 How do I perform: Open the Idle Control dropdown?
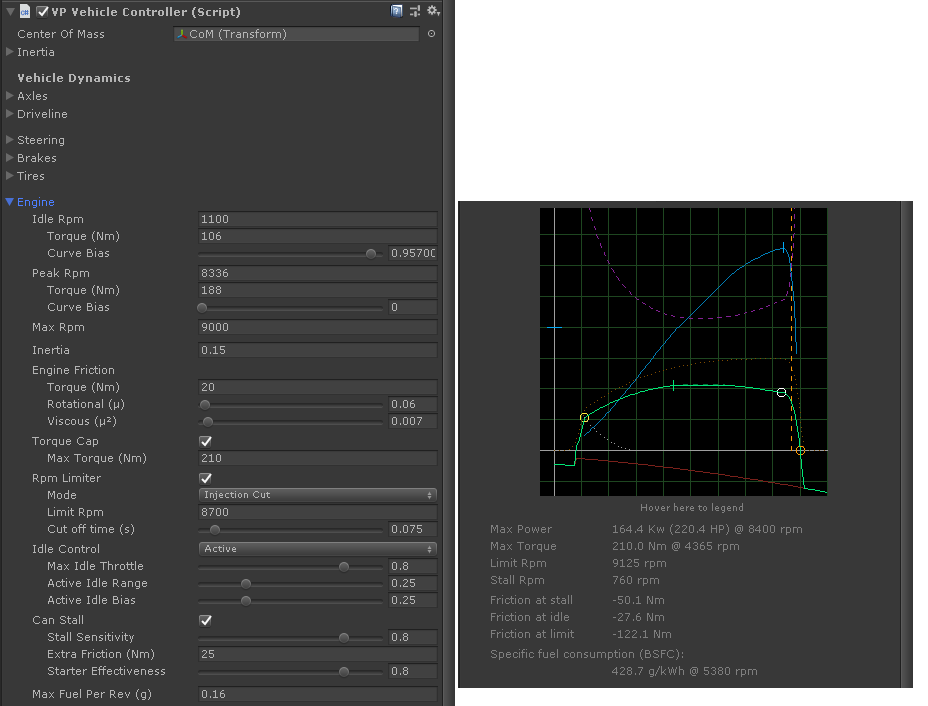(317, 549)
